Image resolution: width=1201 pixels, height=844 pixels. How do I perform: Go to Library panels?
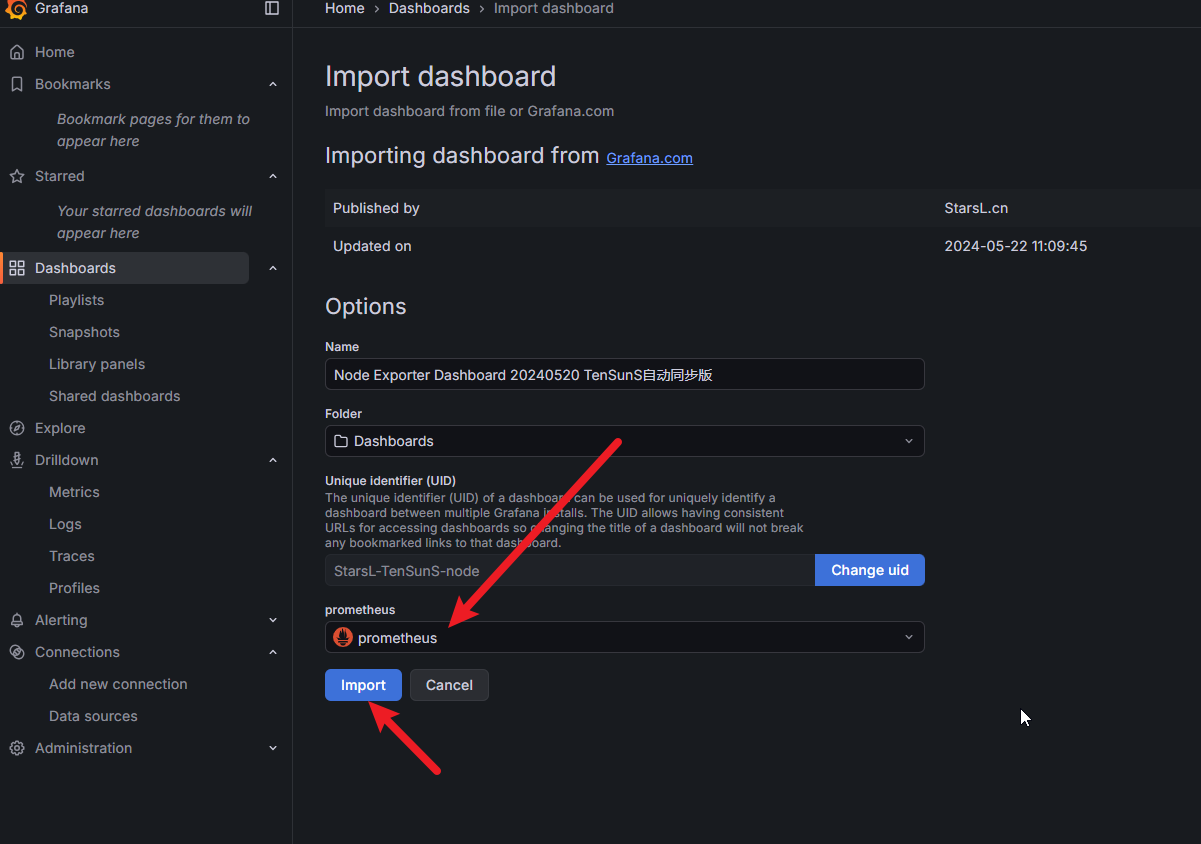click(x=97, y=364)
